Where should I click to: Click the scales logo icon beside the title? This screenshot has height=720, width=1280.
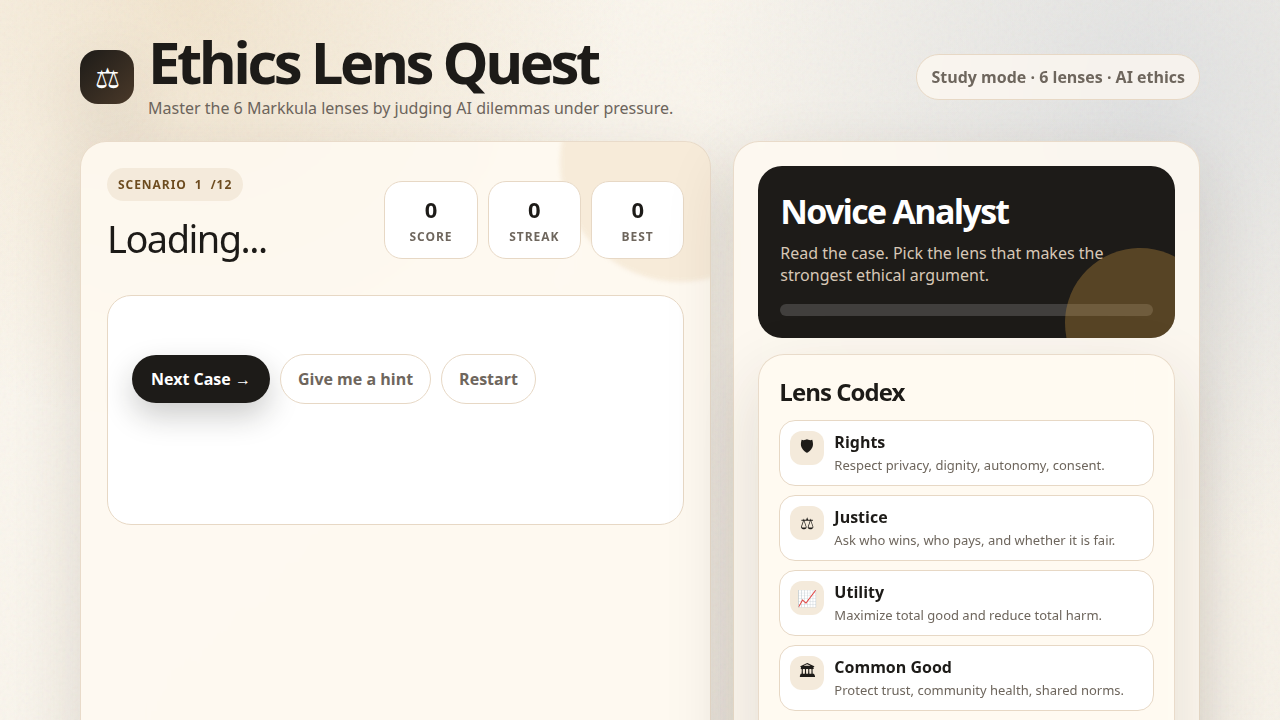click(x=107, y=77)
